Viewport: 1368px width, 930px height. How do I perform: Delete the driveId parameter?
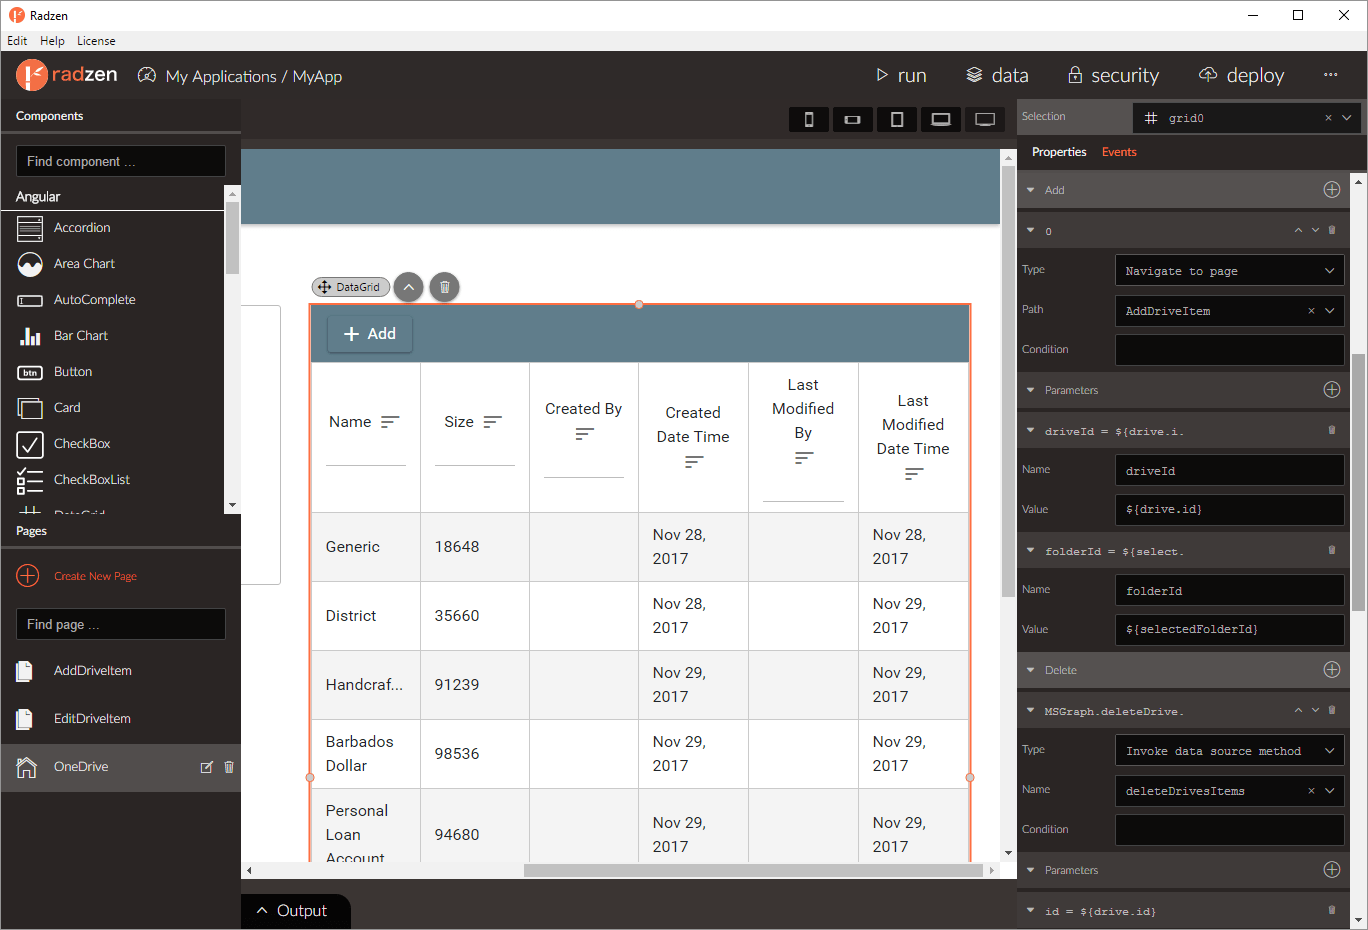1332,430
